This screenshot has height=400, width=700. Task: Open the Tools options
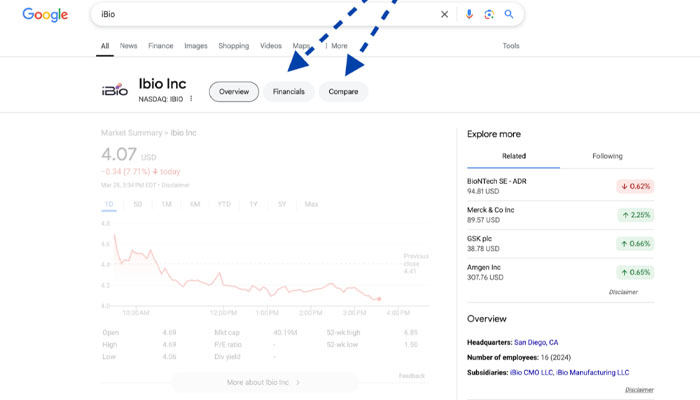click(511, 46)
